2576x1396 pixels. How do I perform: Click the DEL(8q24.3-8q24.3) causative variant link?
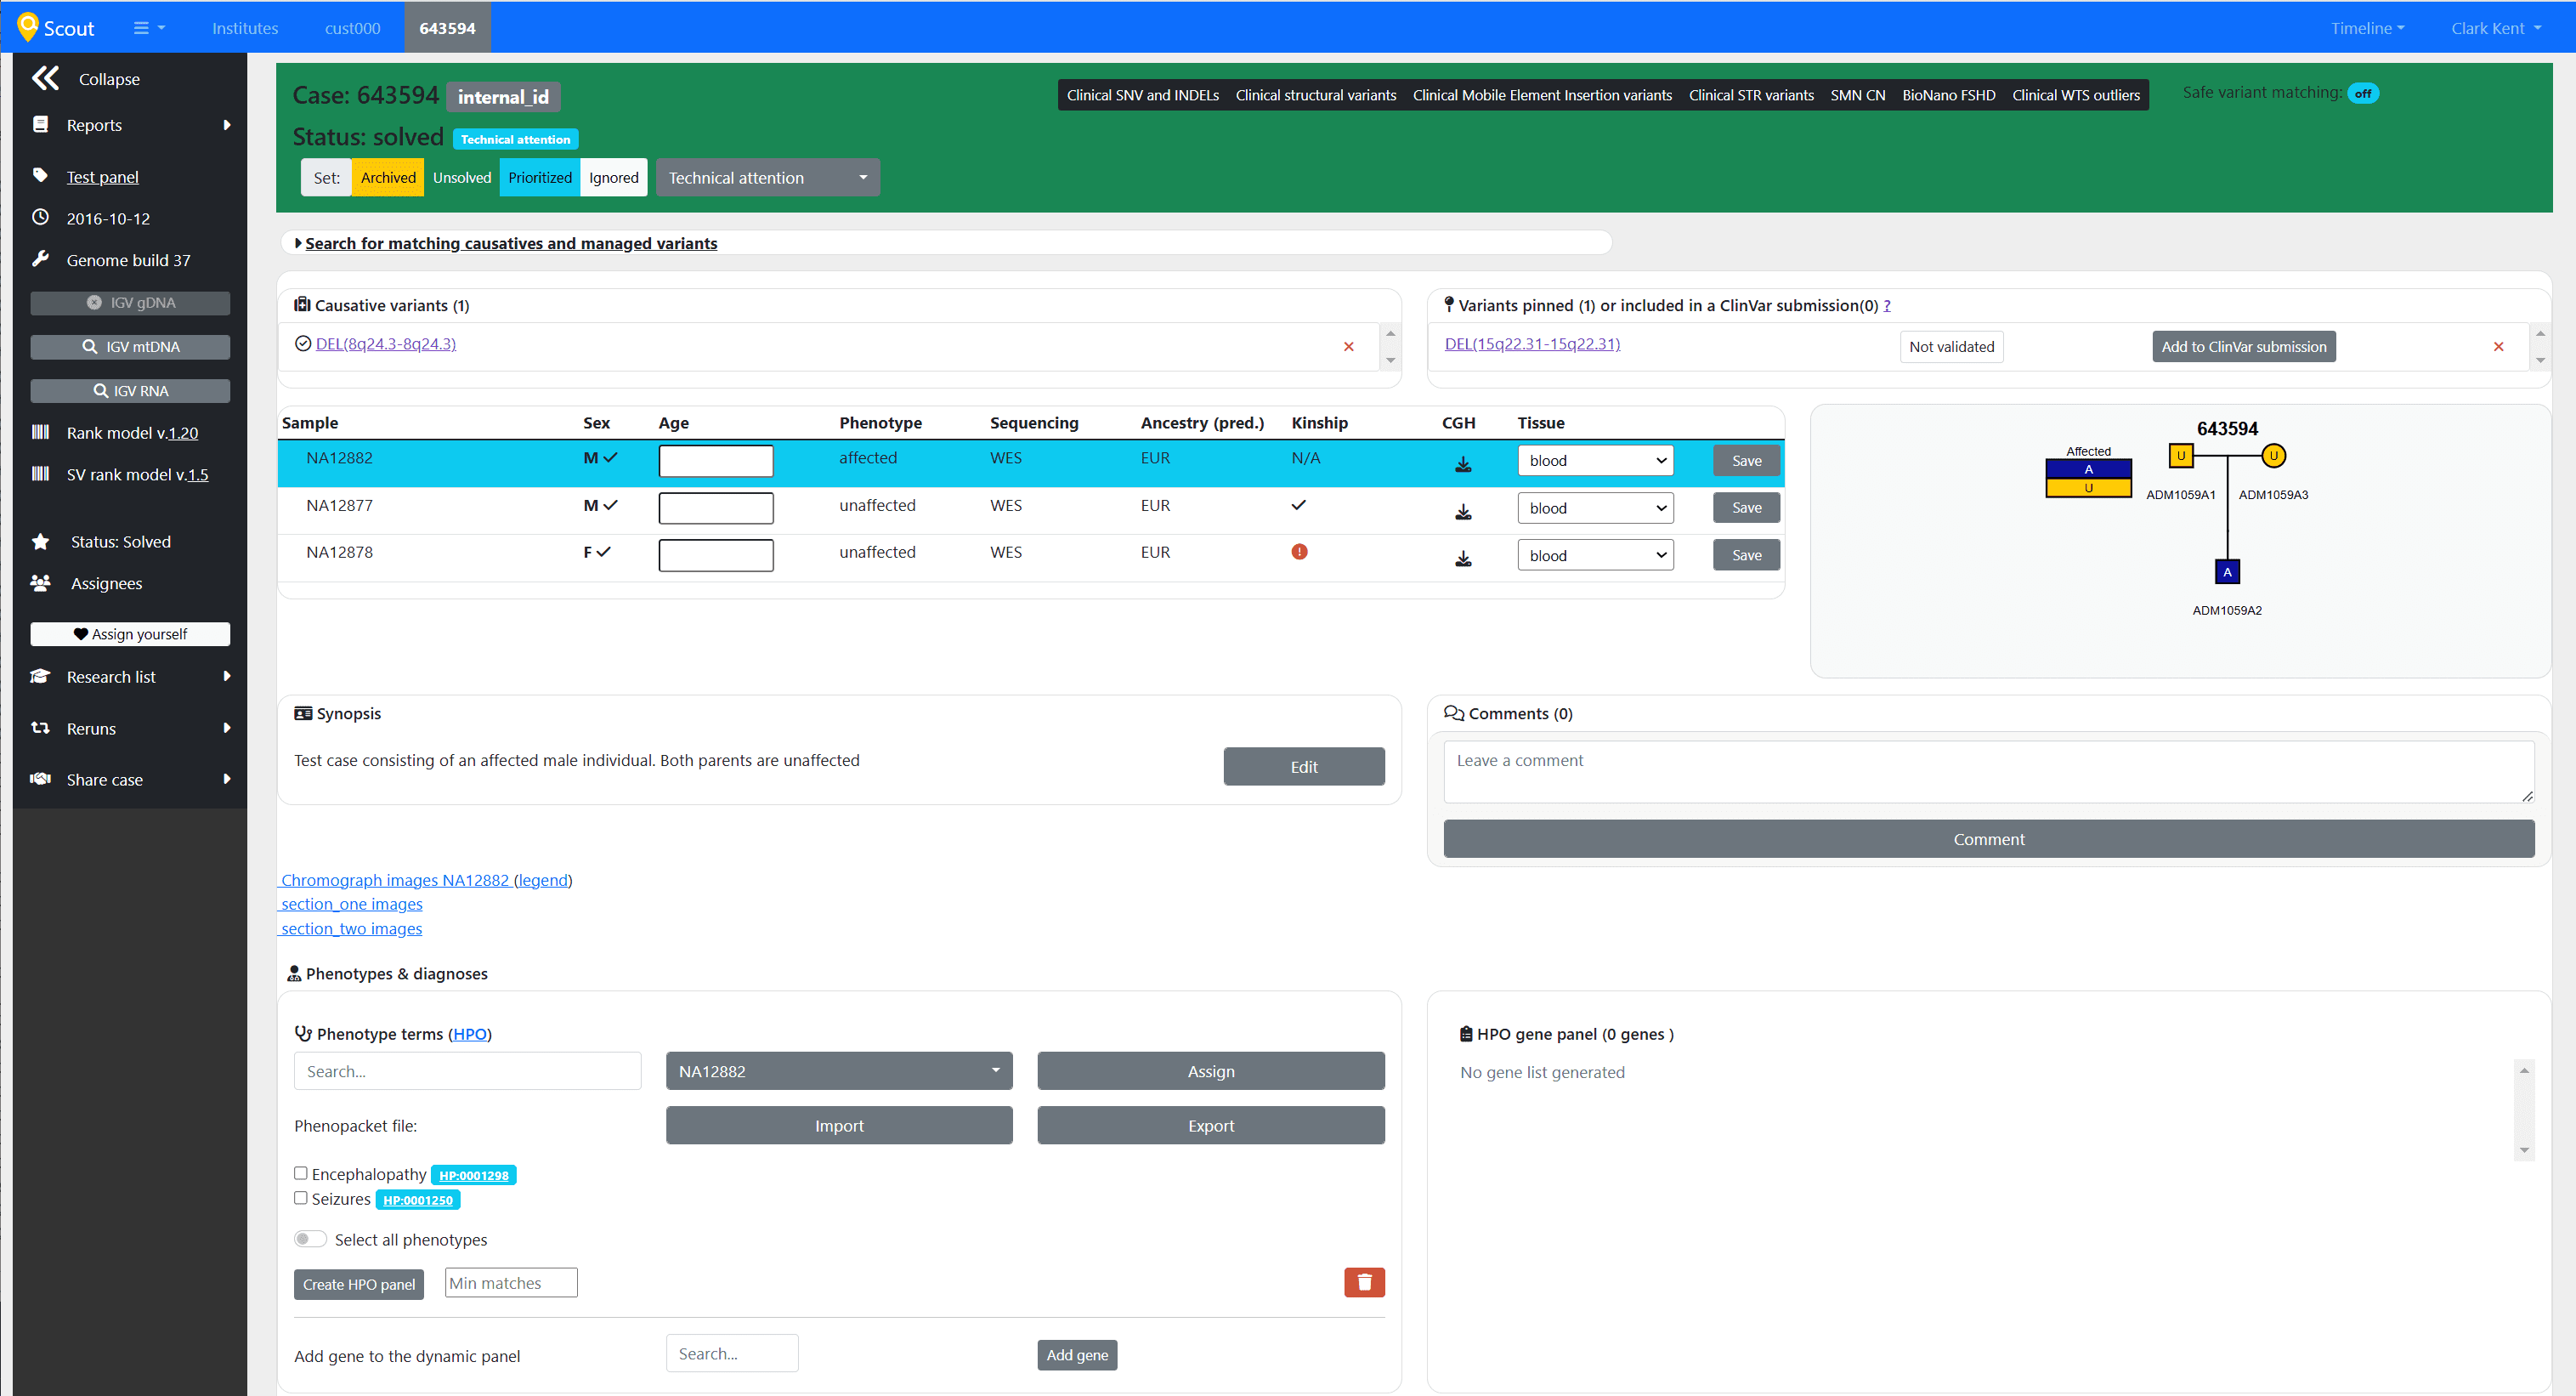tap(383, 343)
